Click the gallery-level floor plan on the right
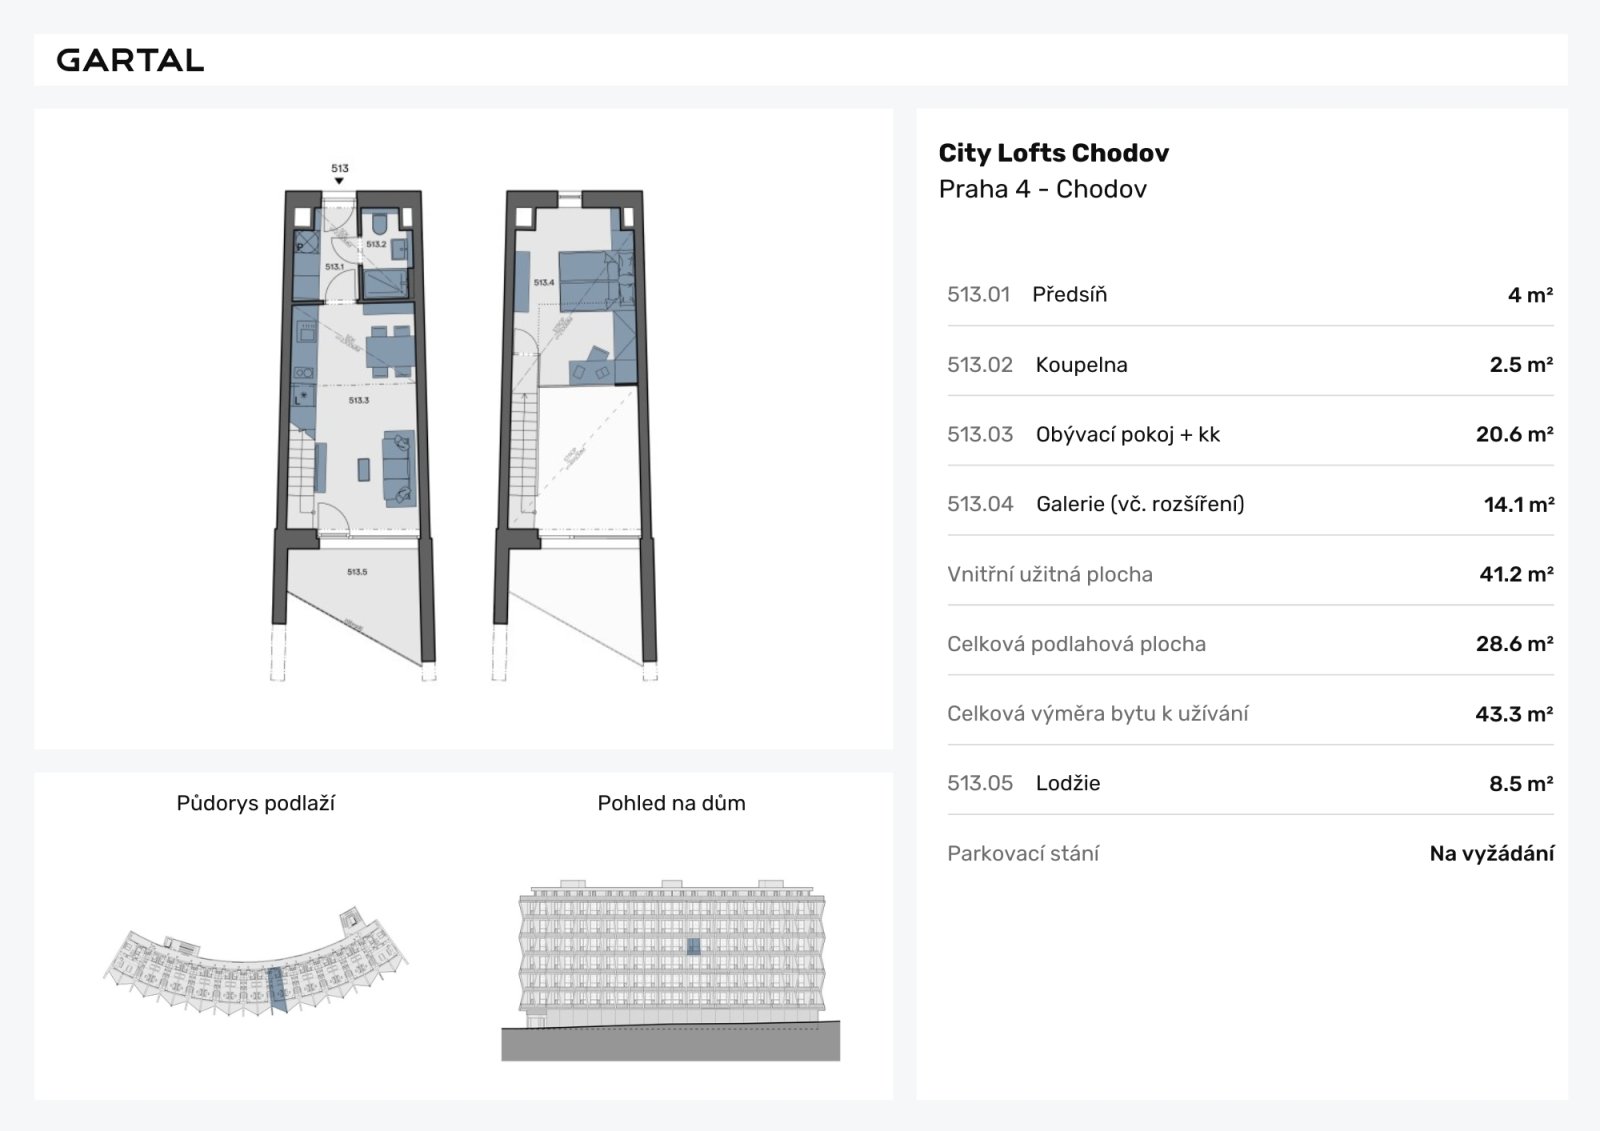This screenshot has height=1131, width=1600. point(576,434)
